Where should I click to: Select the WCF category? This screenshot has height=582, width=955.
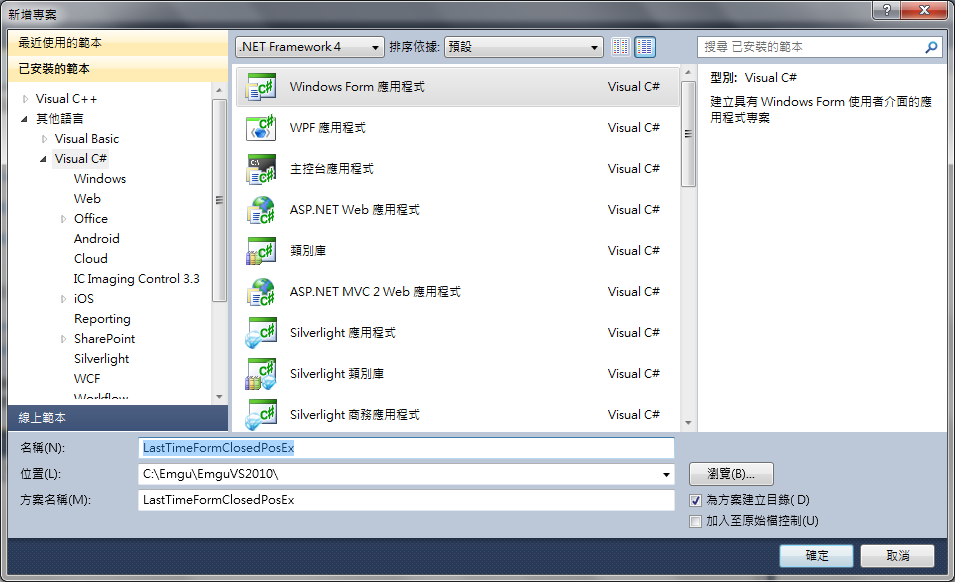coord(87,379)
